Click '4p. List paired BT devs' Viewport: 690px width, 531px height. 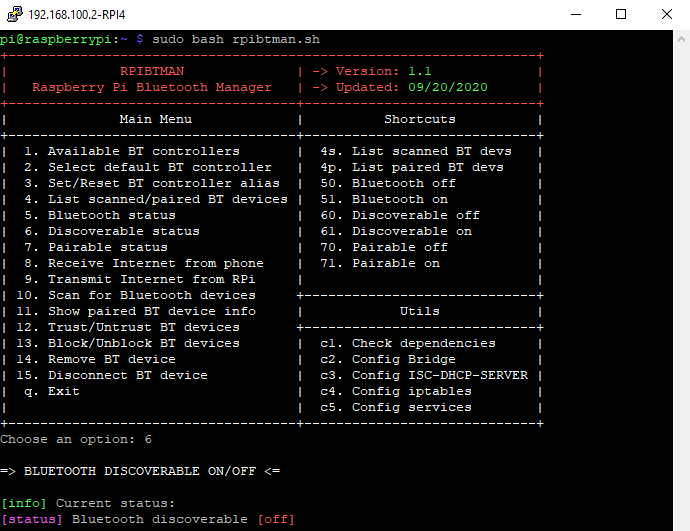412,167
